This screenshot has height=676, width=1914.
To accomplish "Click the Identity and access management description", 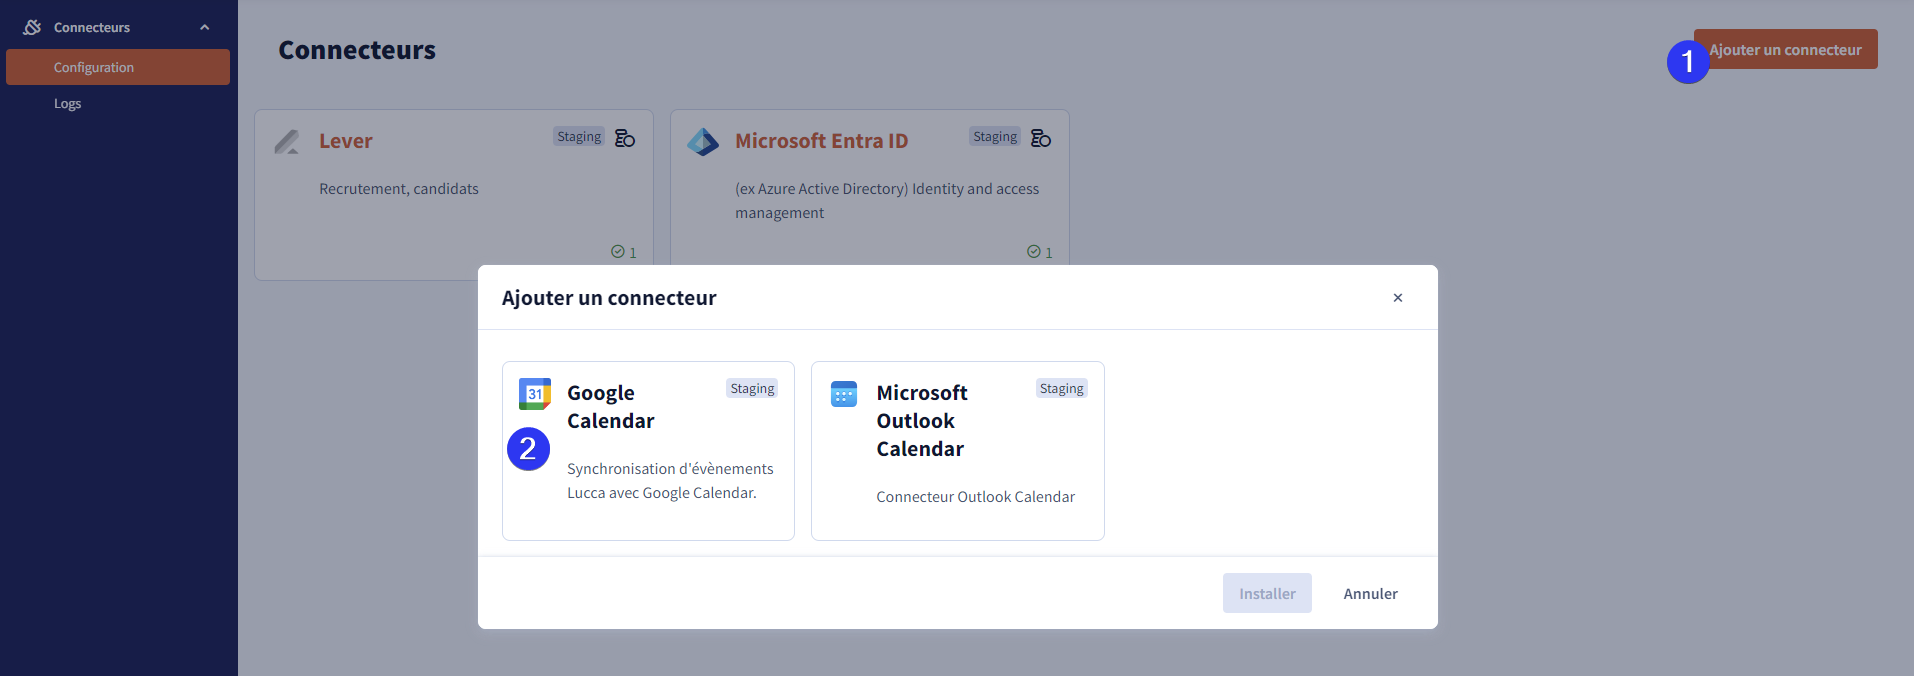I will [887, 201].
